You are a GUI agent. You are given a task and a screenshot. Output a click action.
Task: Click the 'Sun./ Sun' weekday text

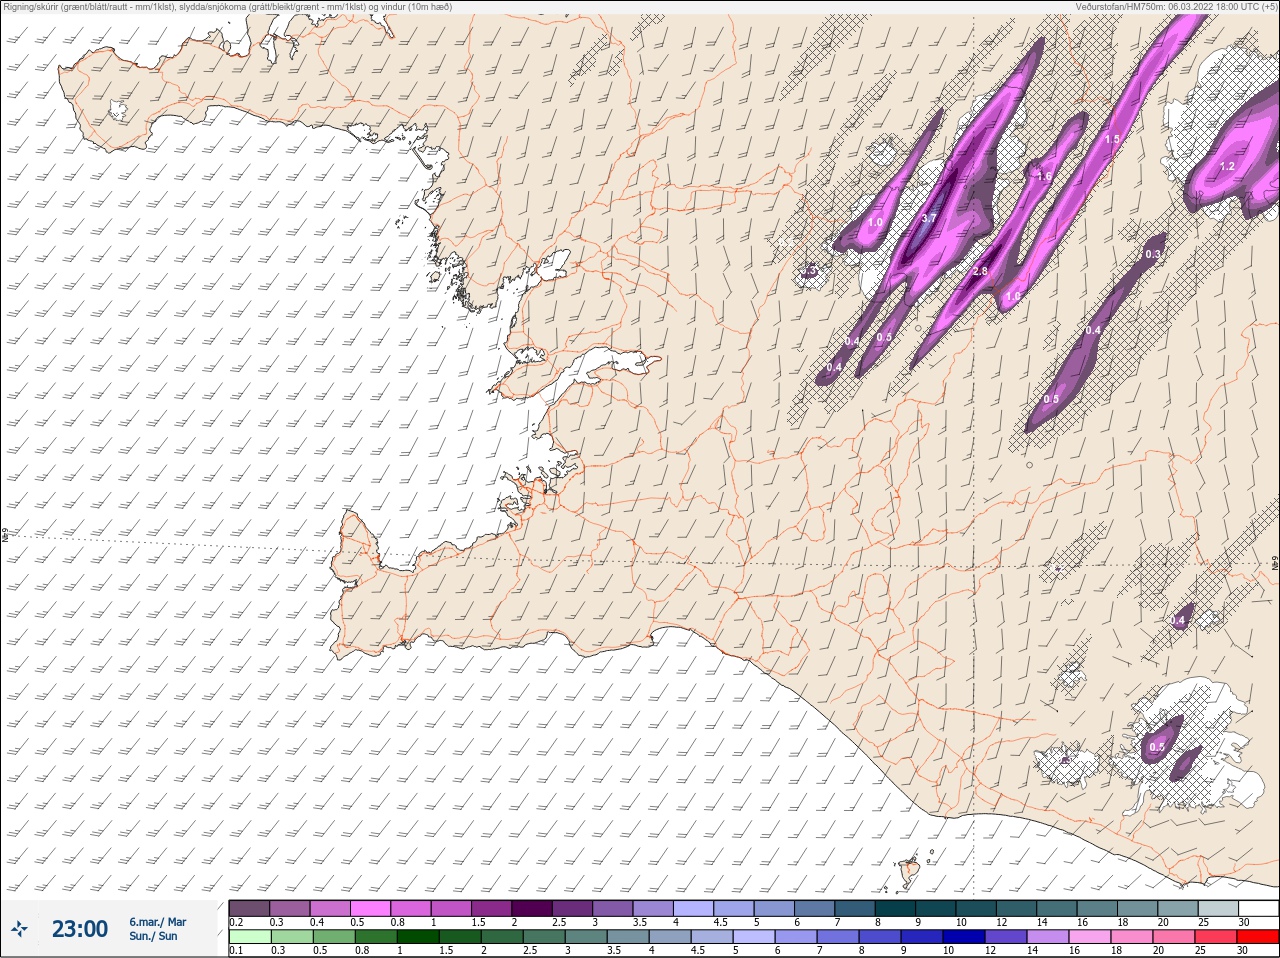coord(153,936)
